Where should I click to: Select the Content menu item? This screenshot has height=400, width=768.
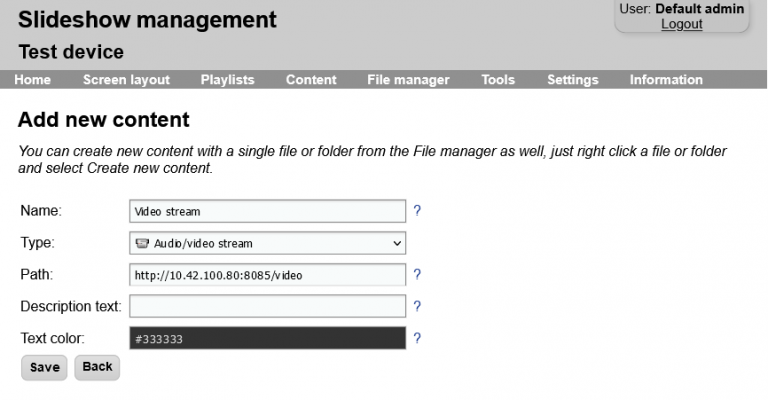click(x=311, y=80)
